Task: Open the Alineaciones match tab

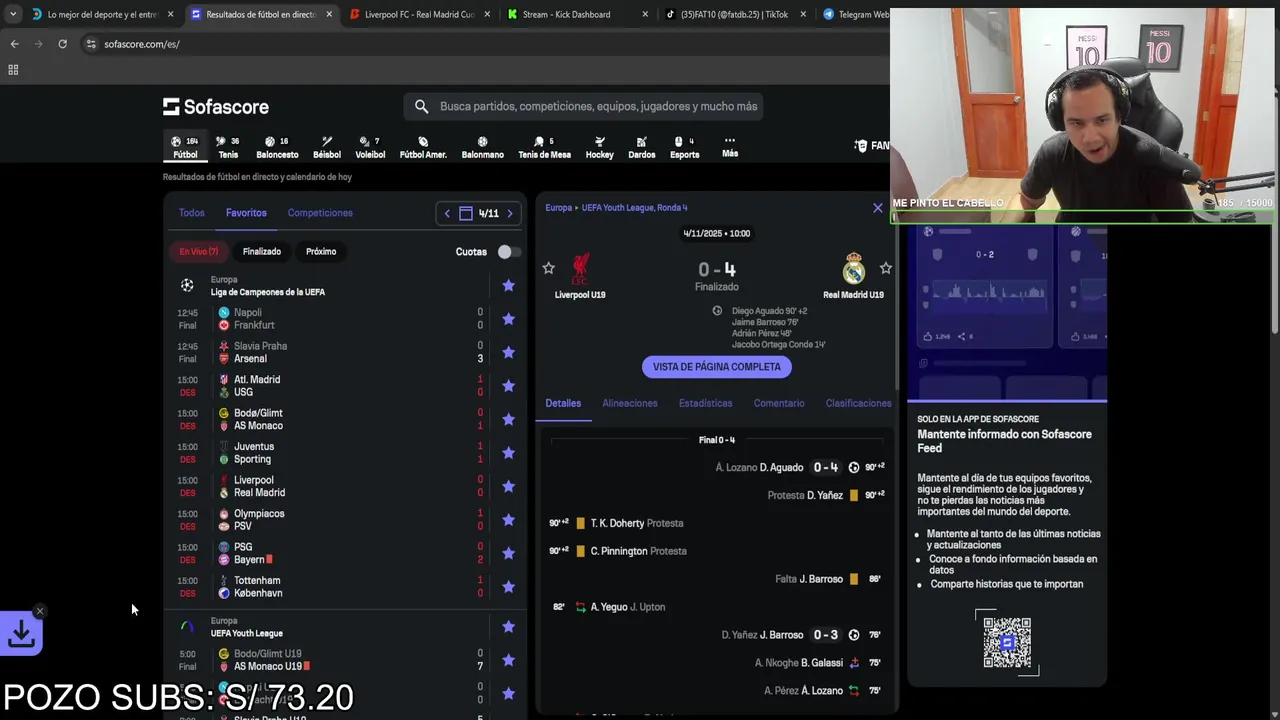Action: point(630,403)
